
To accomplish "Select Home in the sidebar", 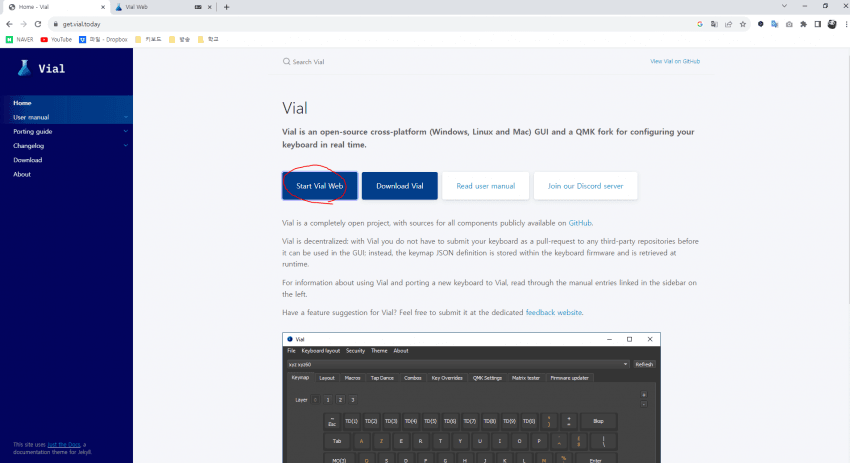I will [x=22, y=103].
